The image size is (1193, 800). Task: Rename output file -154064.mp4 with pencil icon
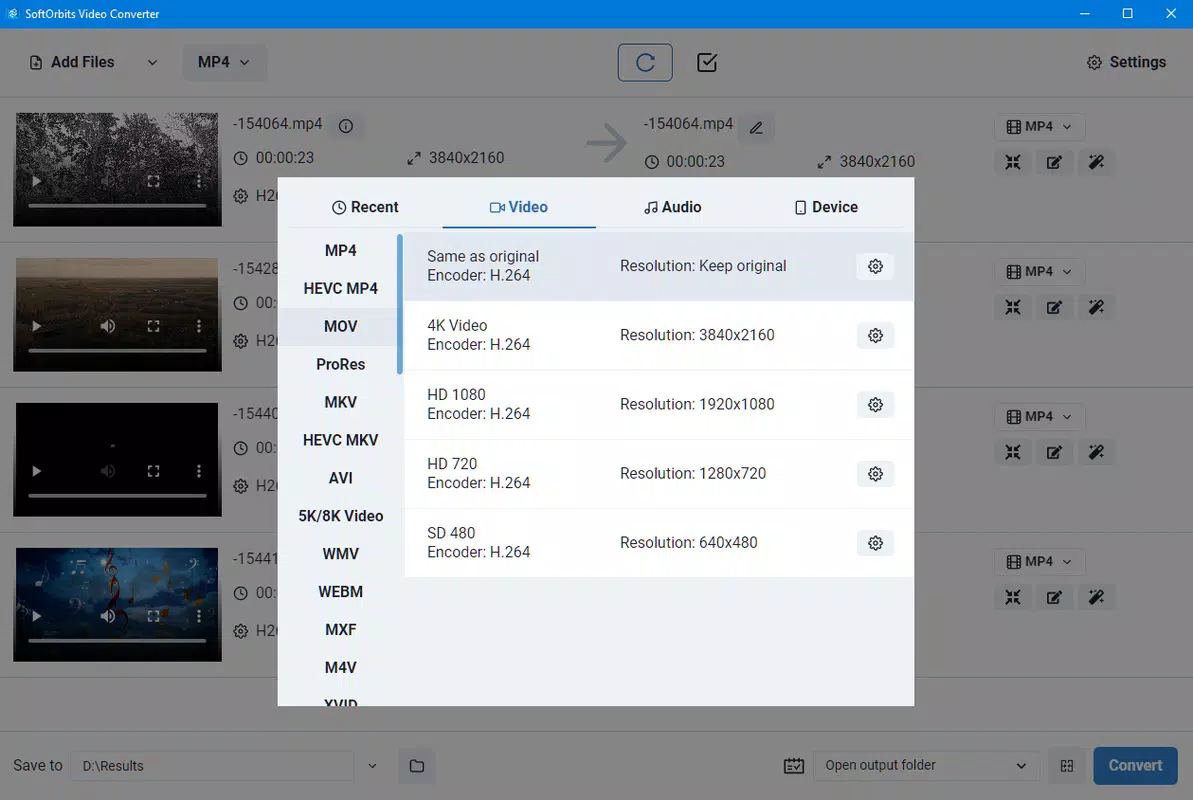756,128
